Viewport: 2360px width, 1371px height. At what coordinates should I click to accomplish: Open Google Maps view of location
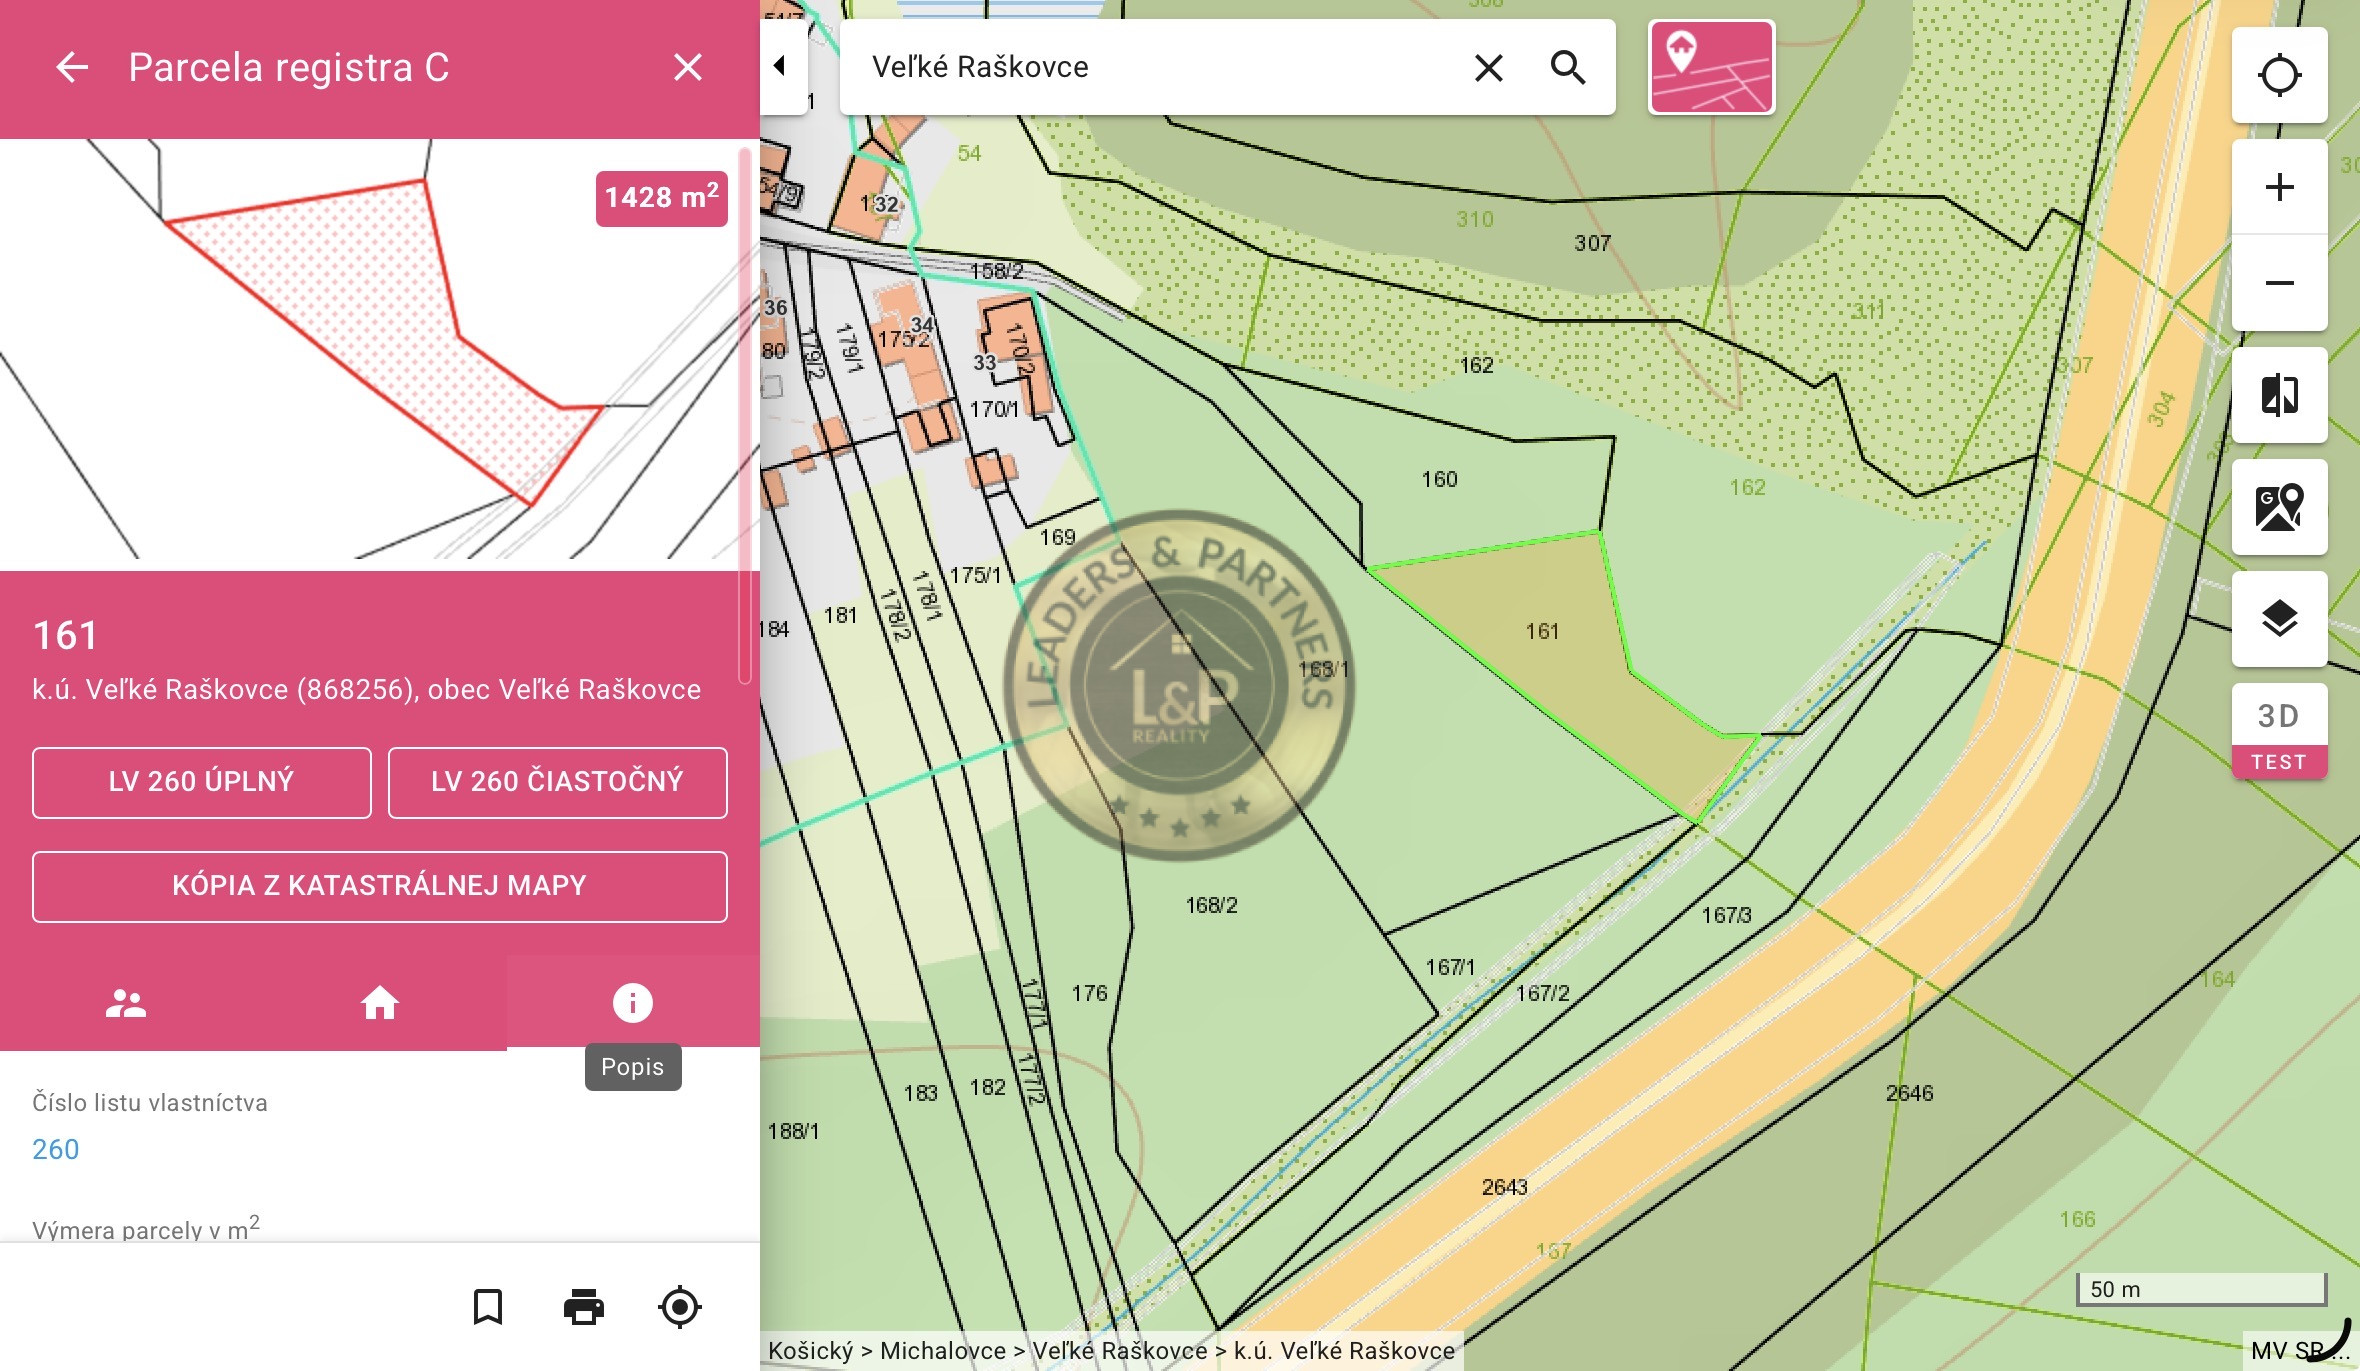click(x=2279, y=507)
